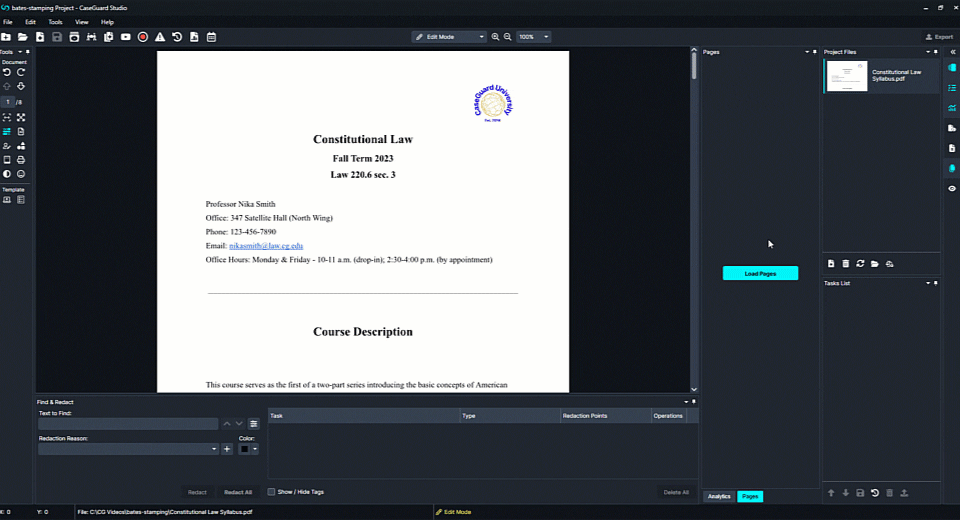
Task: Pin the Pages panel
Action: pyautogui.click(x=814, y=52)
